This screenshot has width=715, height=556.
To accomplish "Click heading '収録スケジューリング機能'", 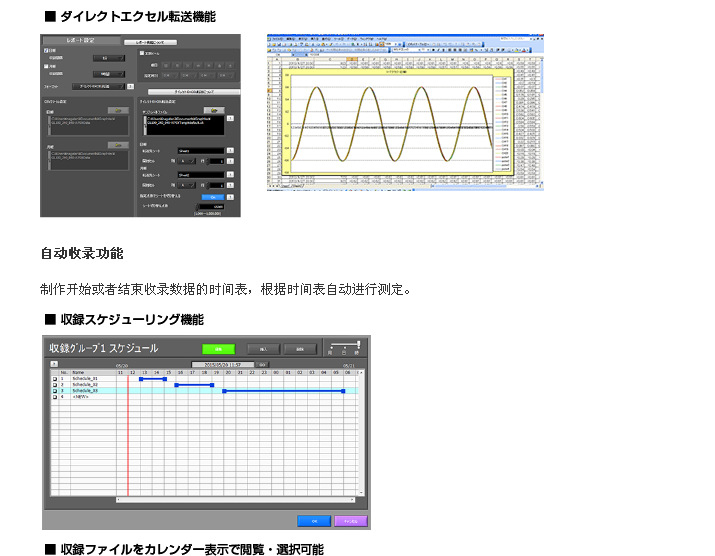I will [x=132, y=320].
